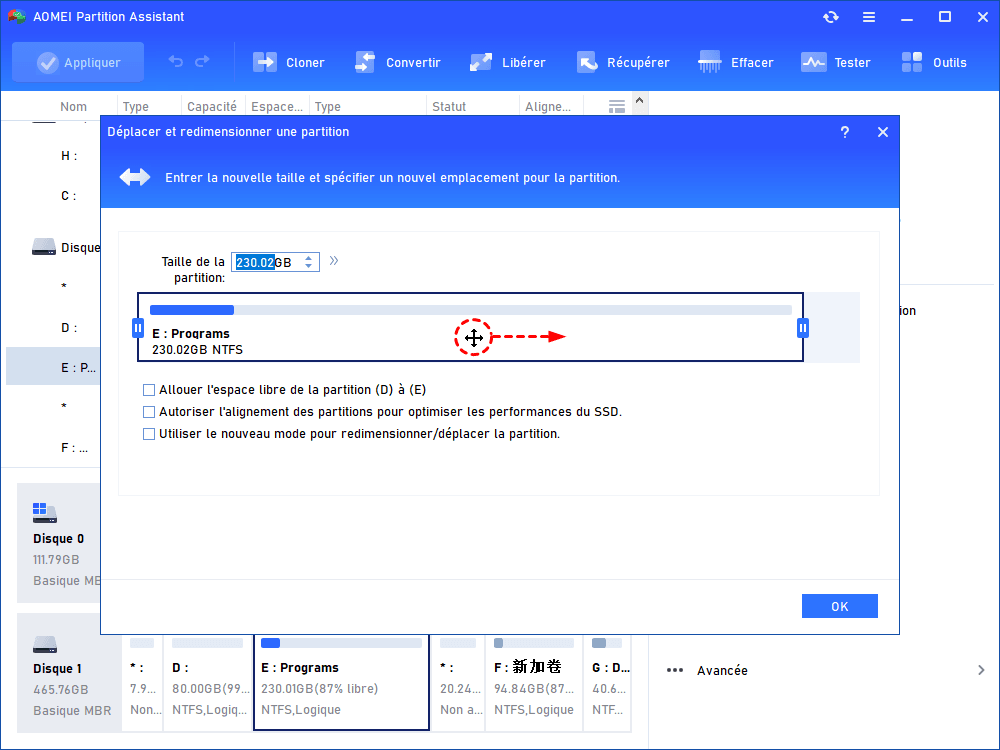Click the Statut column header
The image size is (1000, 750).
coord(449,107)
